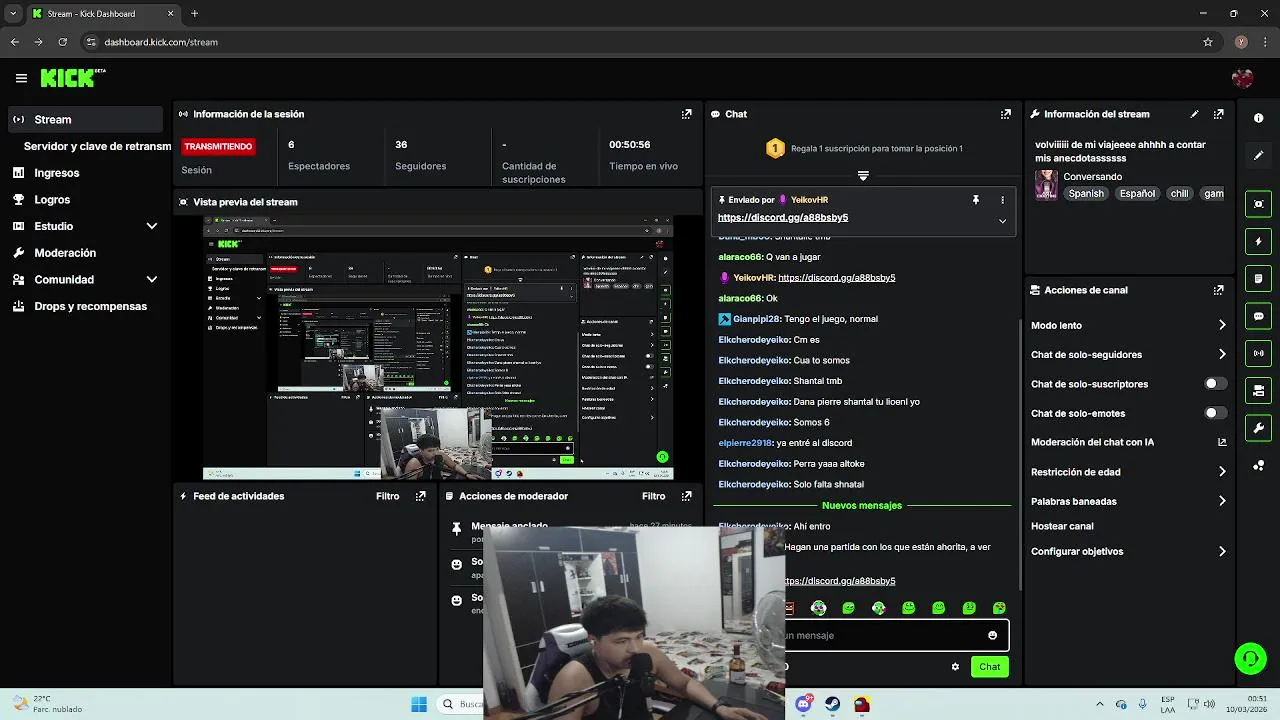Expand the Estudio sidebar section
Image resolution: width=1280 pixels, height=720 pixels.
[152, 226]
